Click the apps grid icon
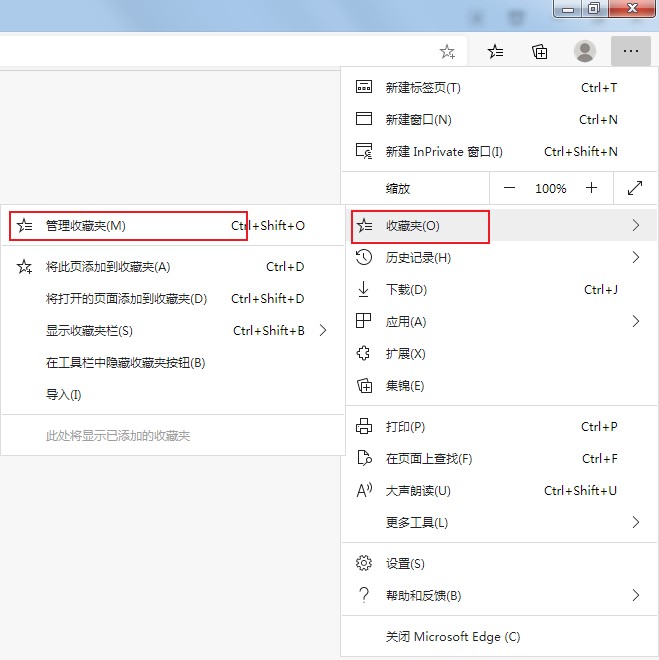 364,321
